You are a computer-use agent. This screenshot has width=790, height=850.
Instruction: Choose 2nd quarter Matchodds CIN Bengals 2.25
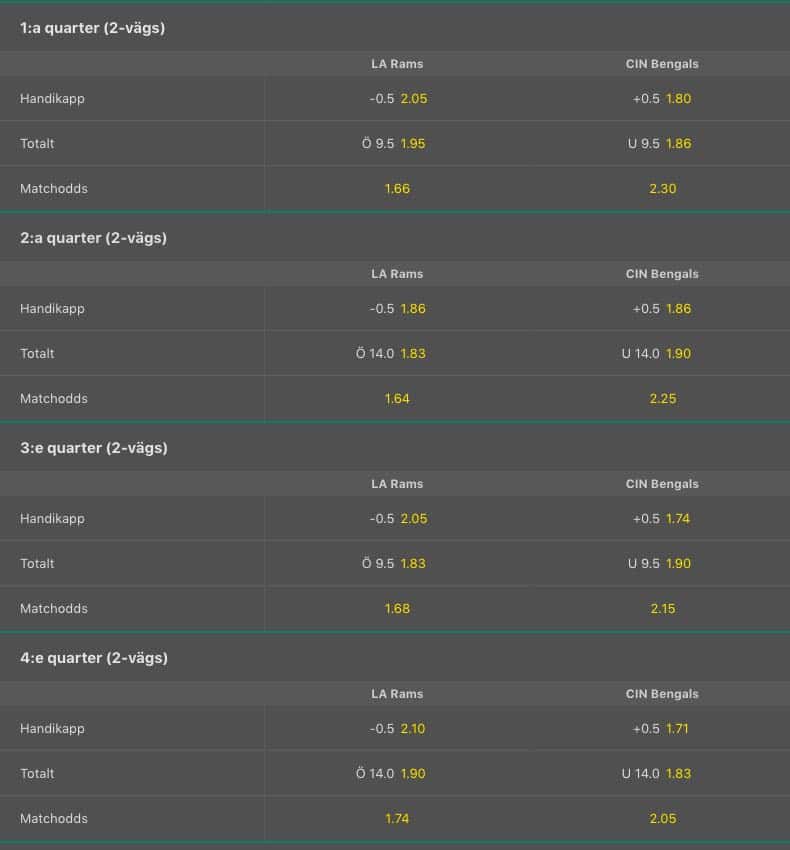point(661,398)
